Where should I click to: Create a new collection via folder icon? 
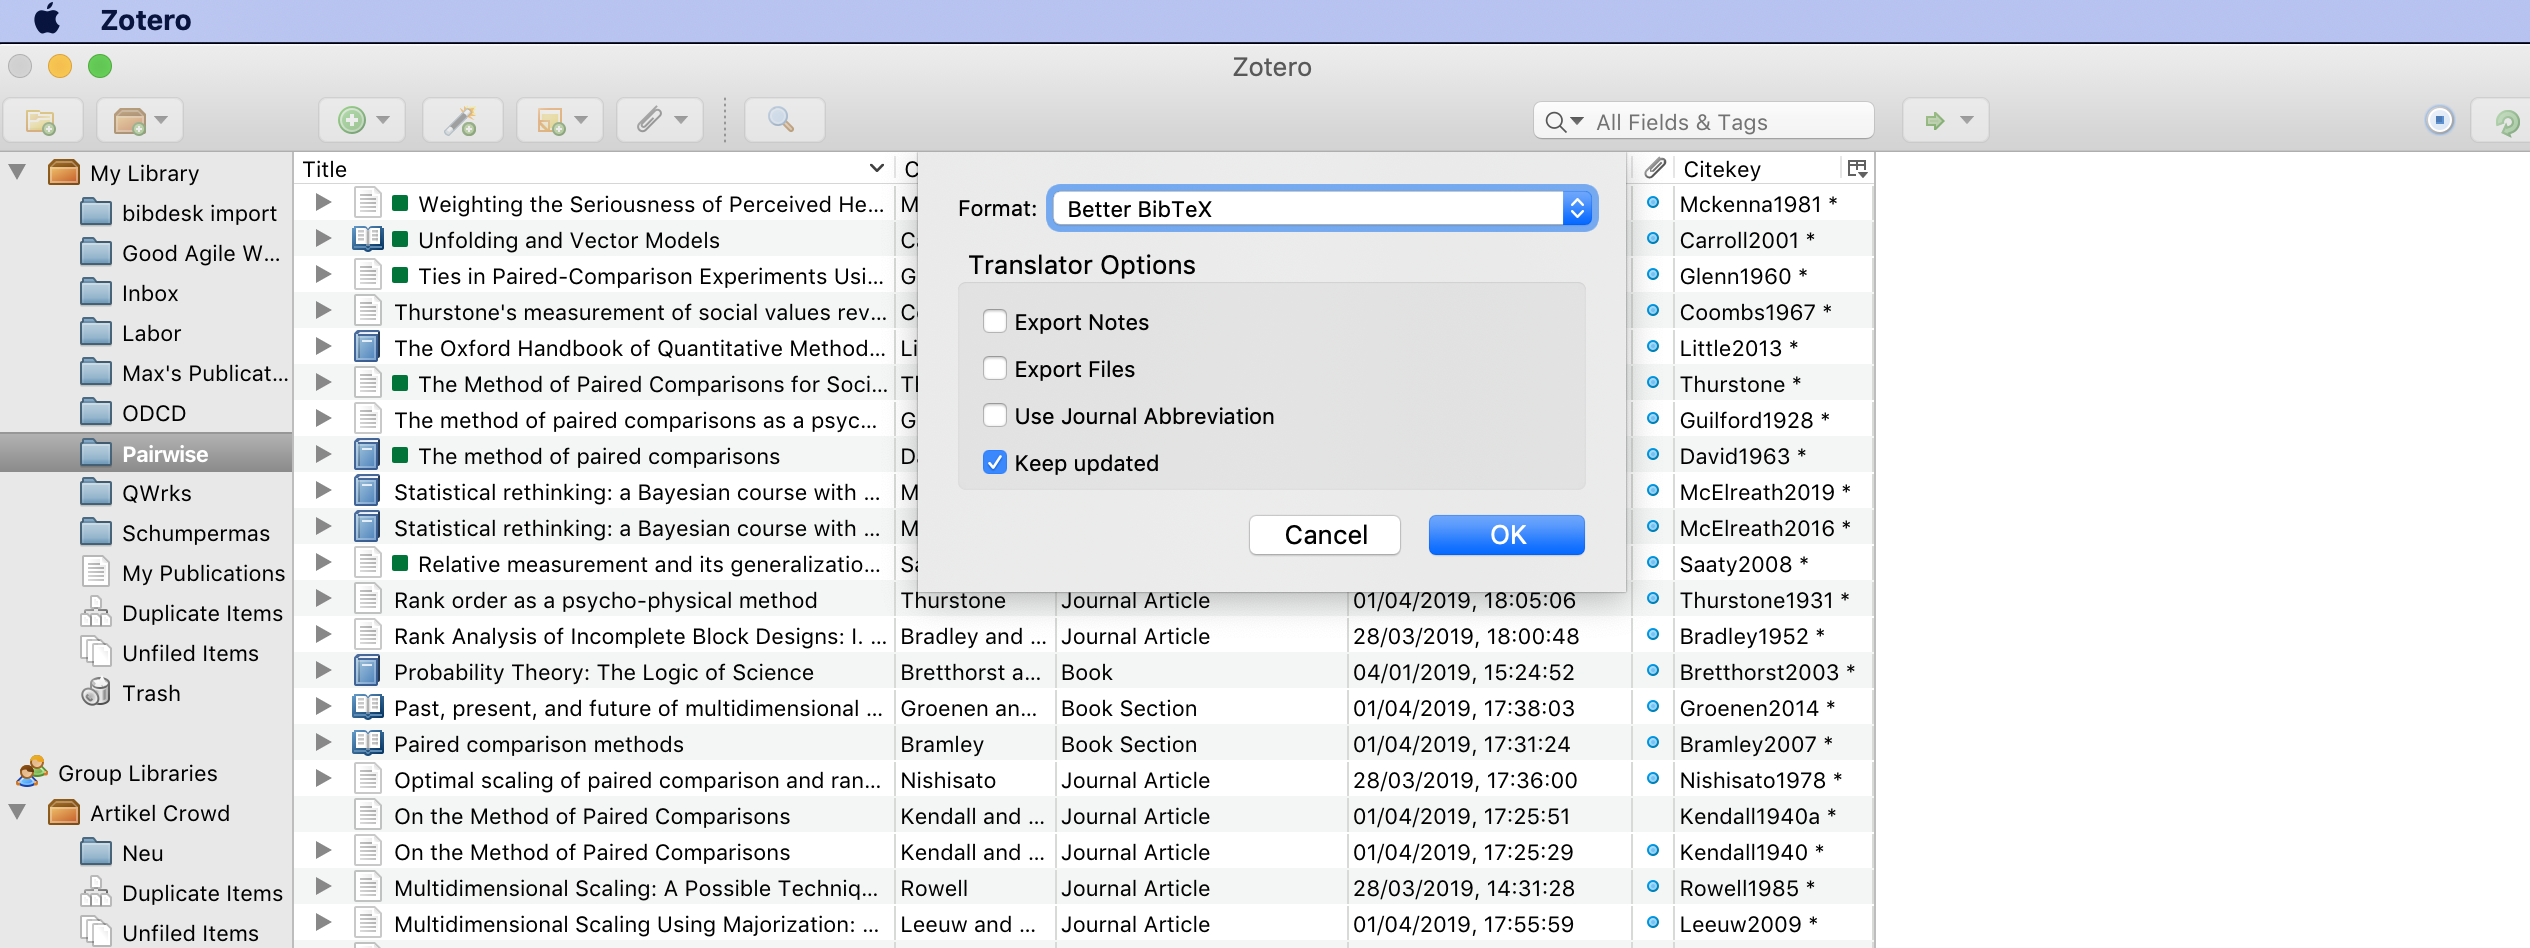pos(42,119)
